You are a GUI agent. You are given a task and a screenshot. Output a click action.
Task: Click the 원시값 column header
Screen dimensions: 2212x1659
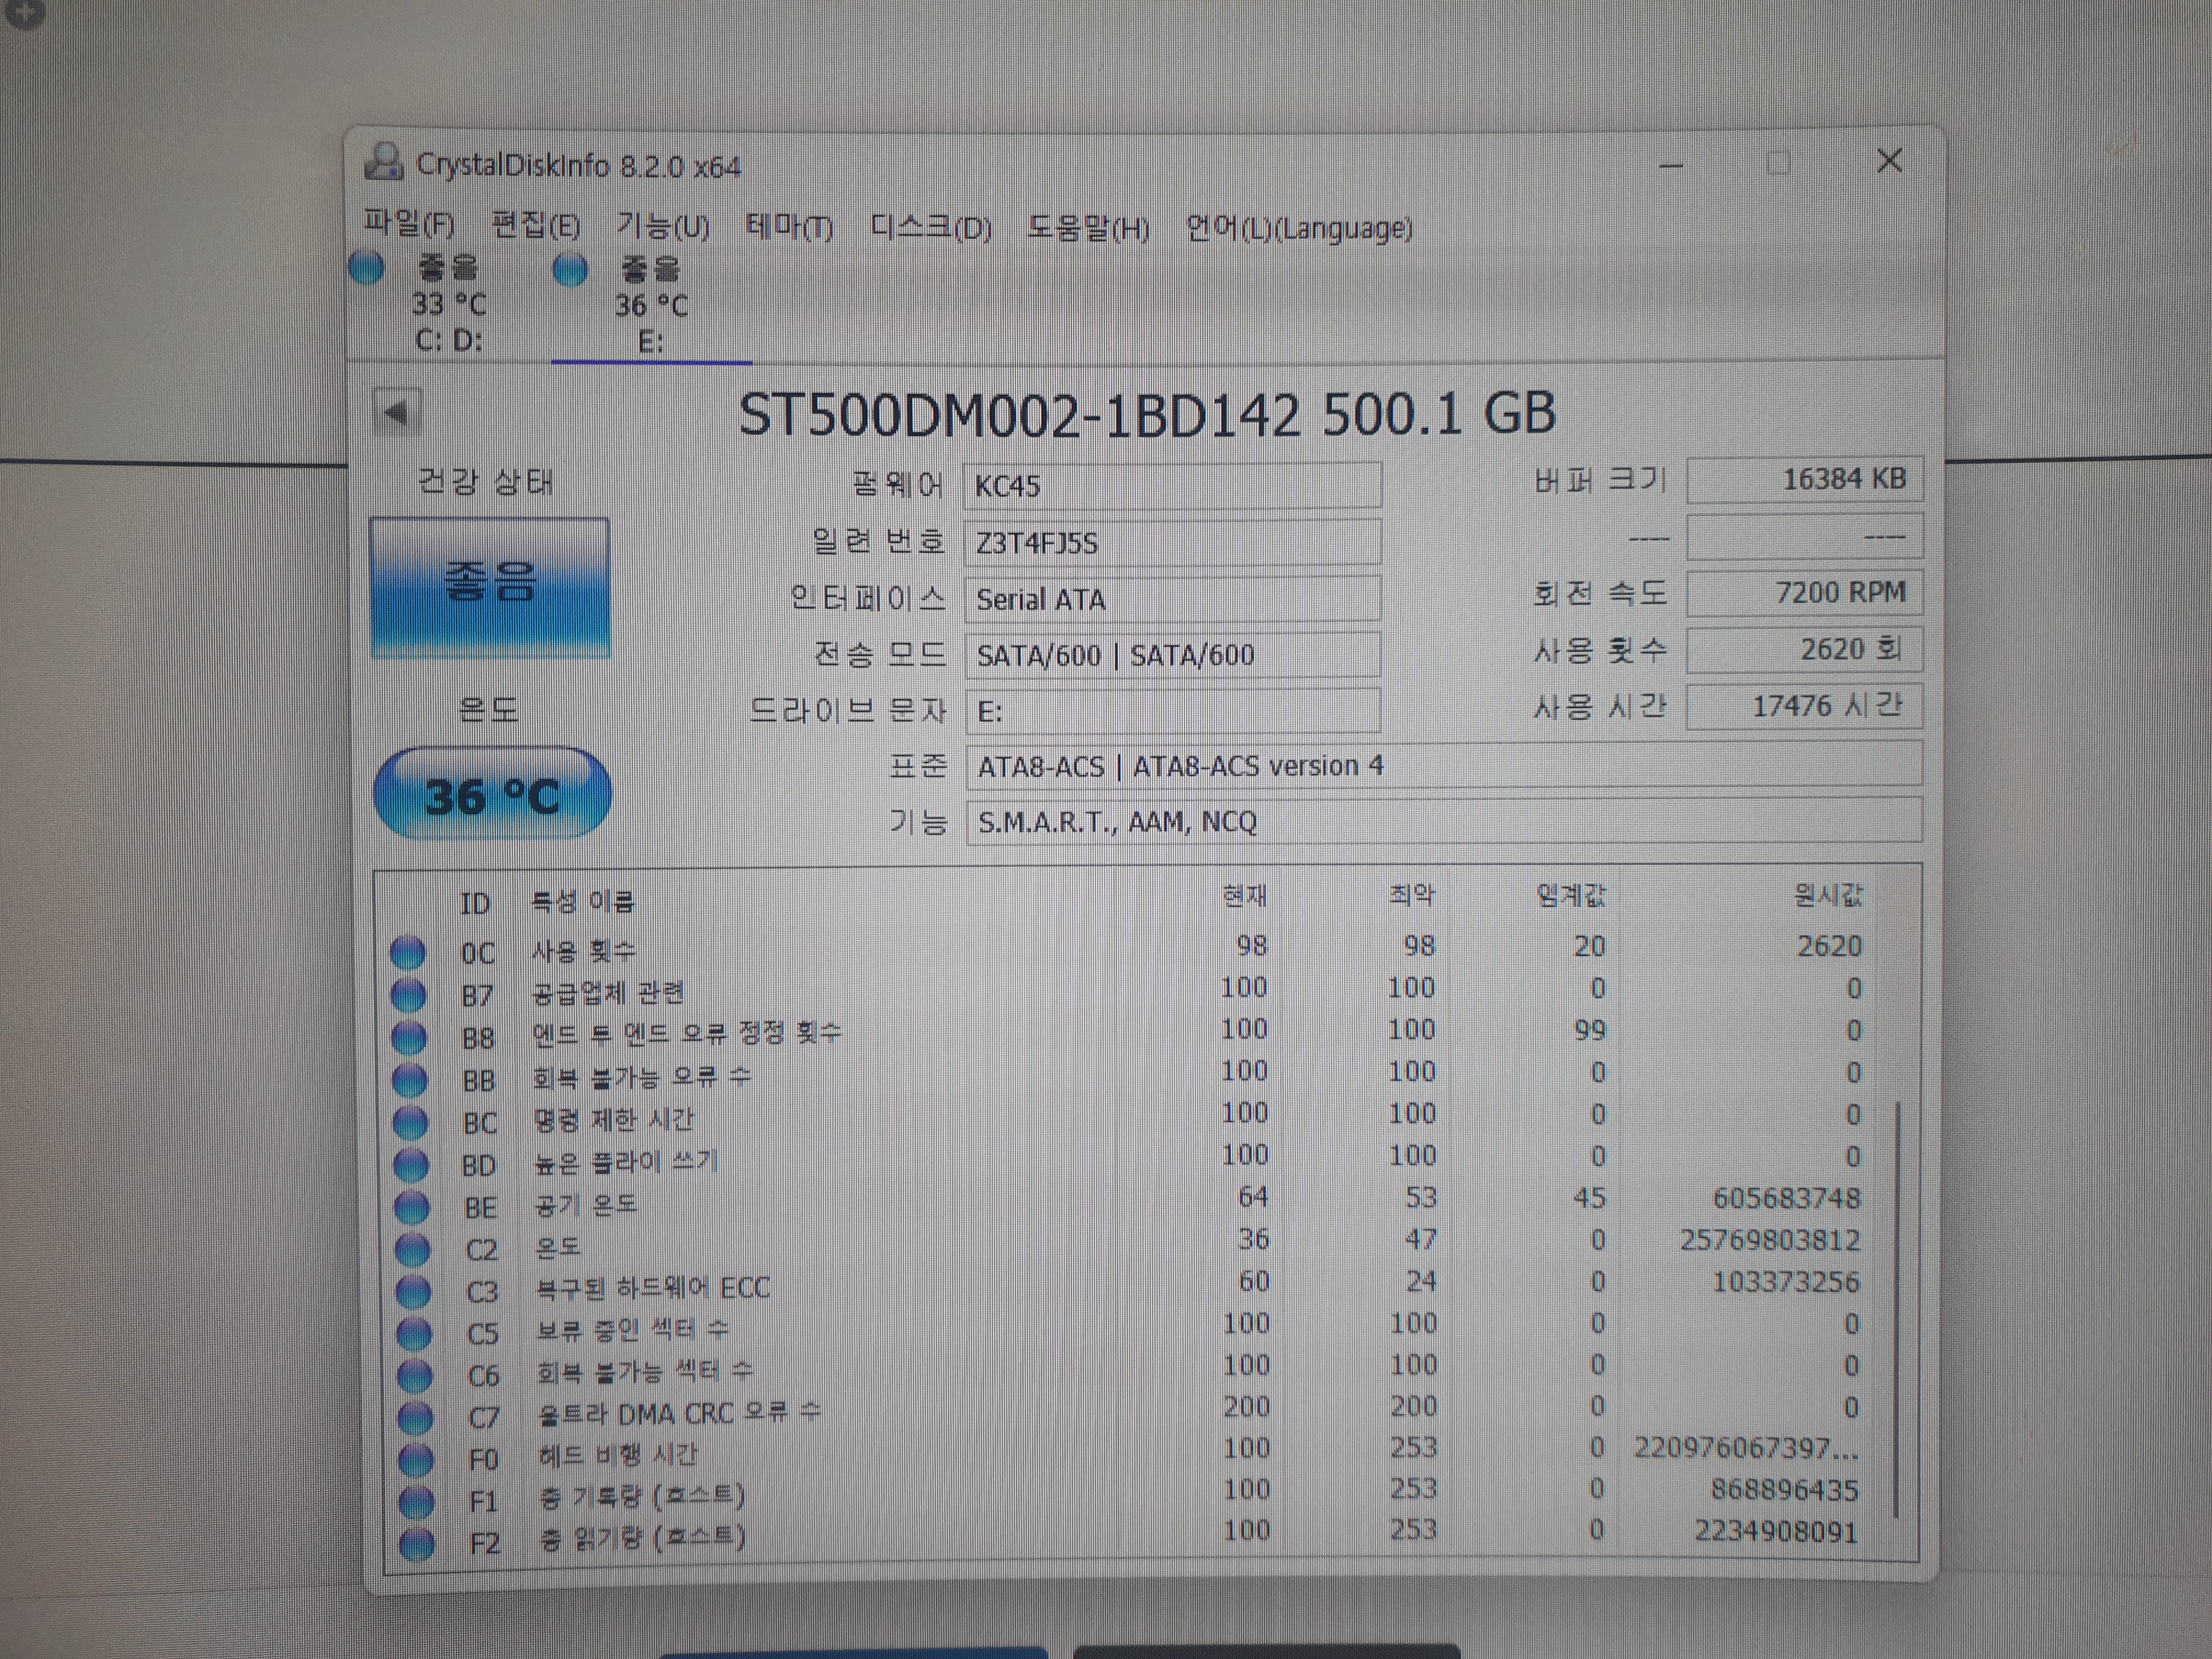[1828, 894]
